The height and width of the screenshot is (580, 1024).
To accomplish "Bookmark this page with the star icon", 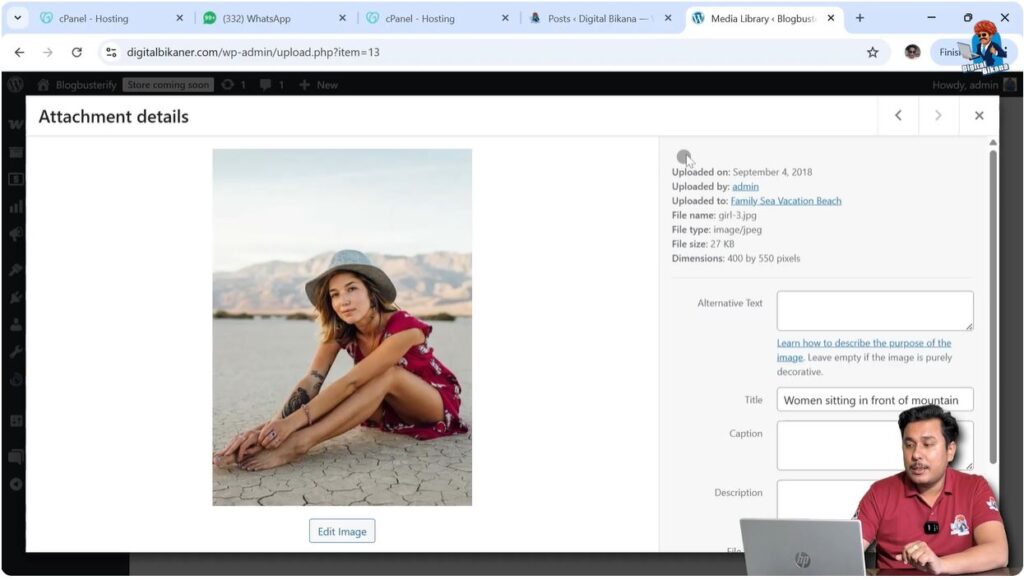I will click(x=872, y=52).
